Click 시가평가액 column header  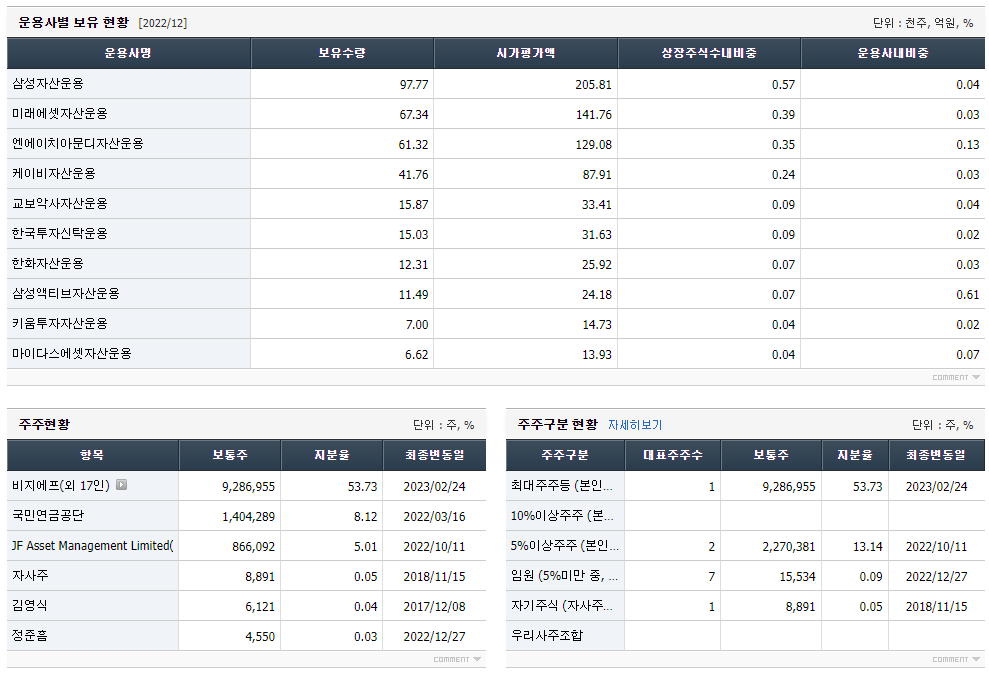click(525, 53)
